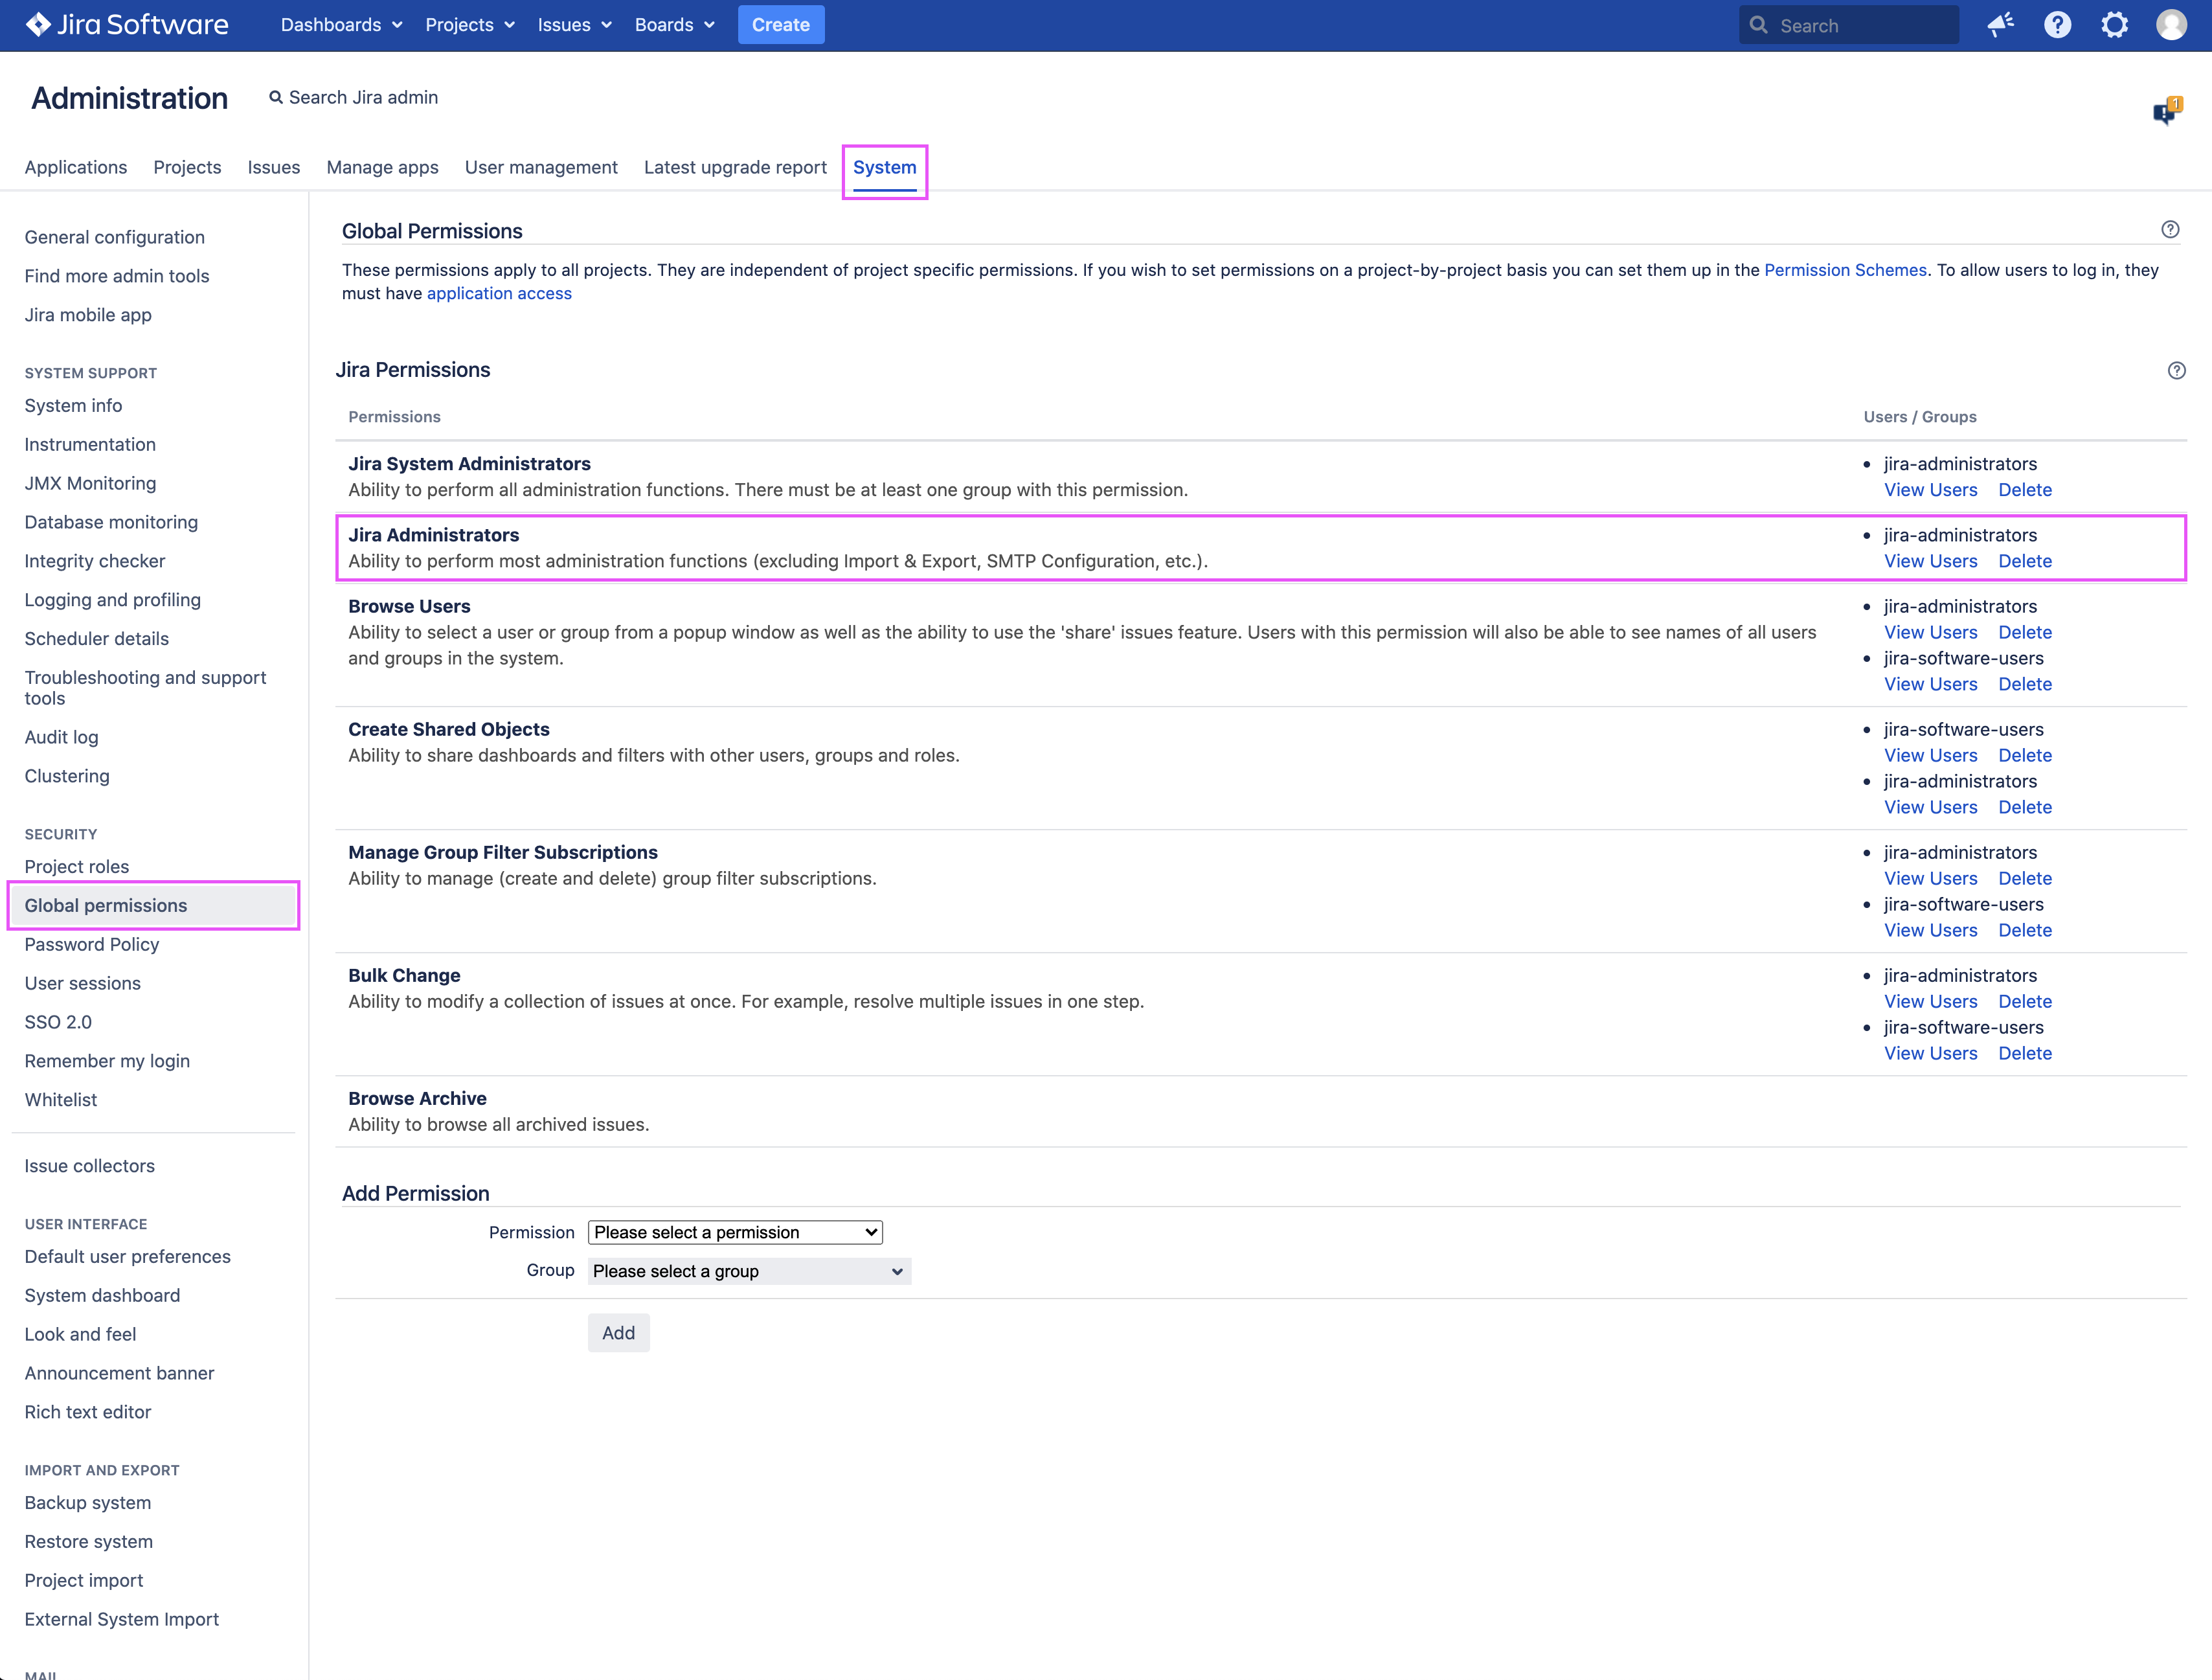Open Look and feel settings

click(81, 1334)
